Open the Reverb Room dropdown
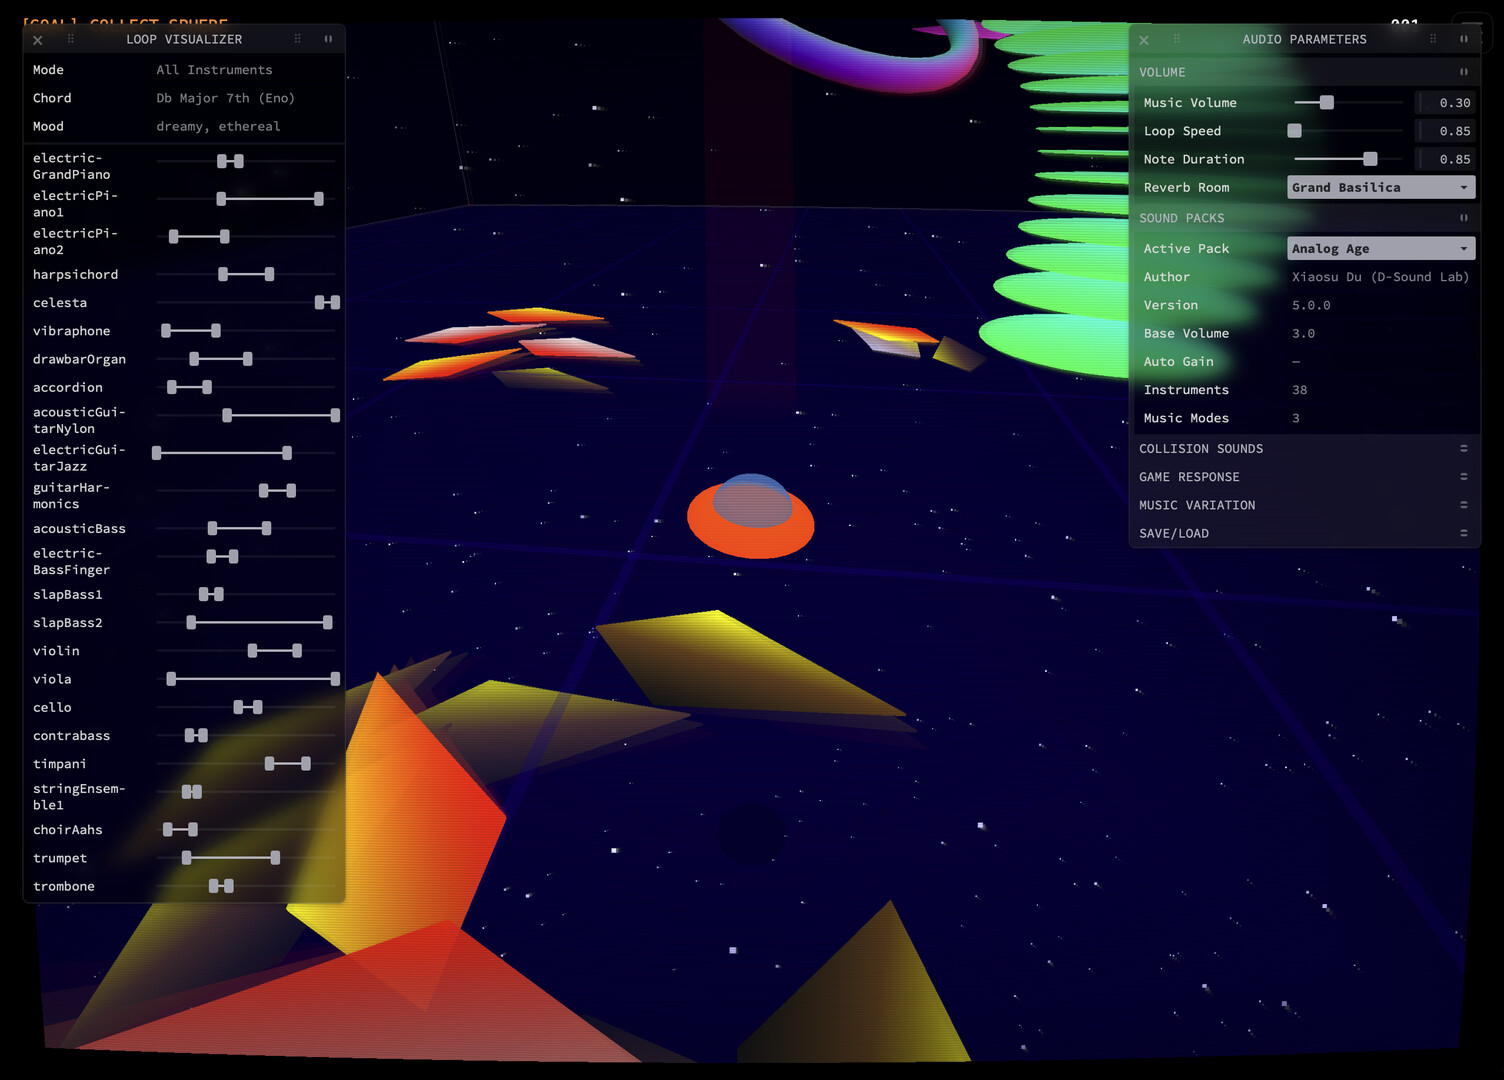 (1380, 187)
